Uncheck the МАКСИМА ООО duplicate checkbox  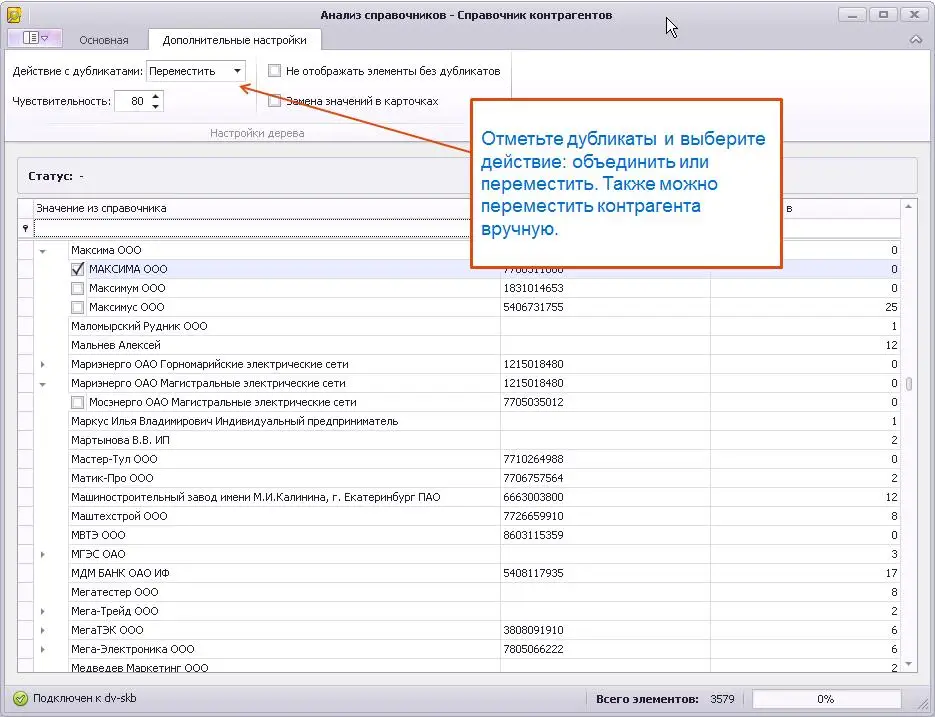pyautogui.click(x=78, y=269)
